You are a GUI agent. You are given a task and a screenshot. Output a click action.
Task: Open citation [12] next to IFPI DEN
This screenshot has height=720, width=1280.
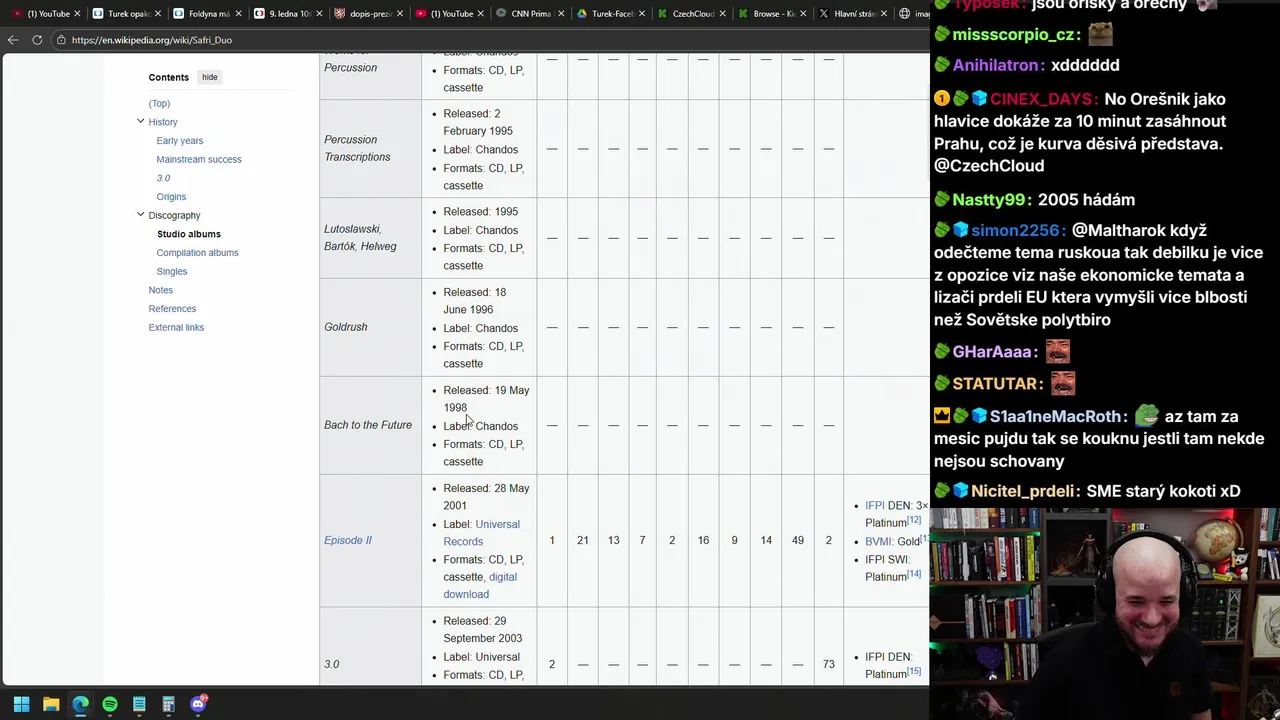click(x=914, y=520)
